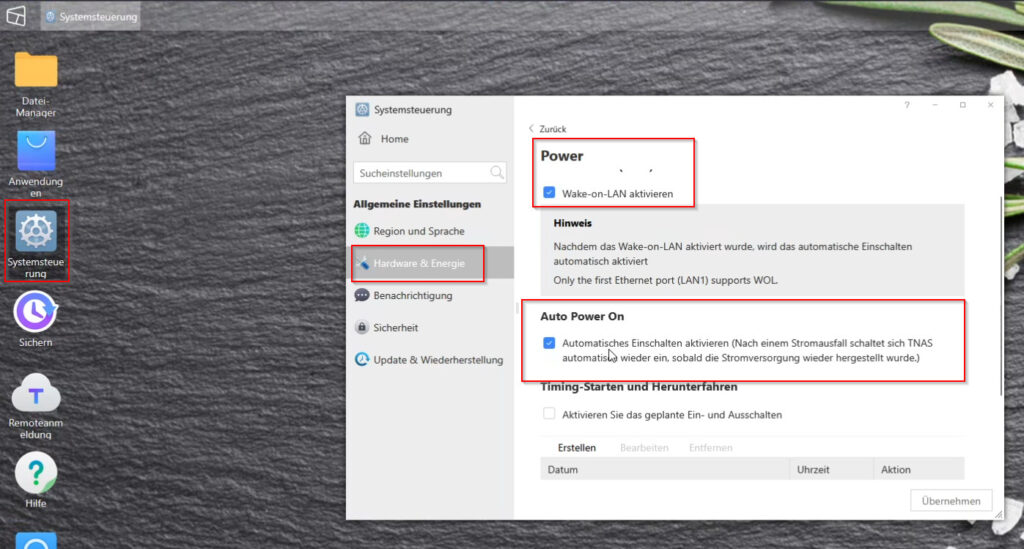1024x549 pixels.
Task: Open the Sichern backup icon
Action: 36,312
